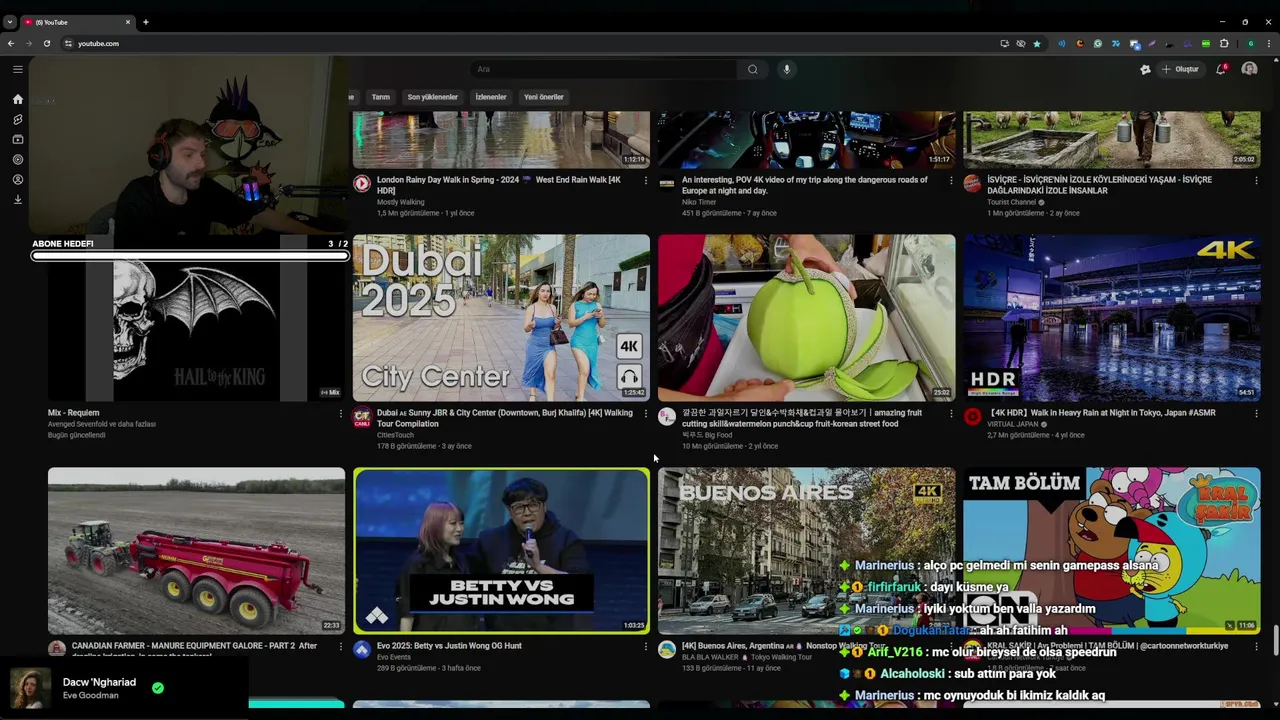The height and width of the screenshot is (720, 1280).
Task: Select the 'Yeni öneriler' filter chip
Action: 544,97
